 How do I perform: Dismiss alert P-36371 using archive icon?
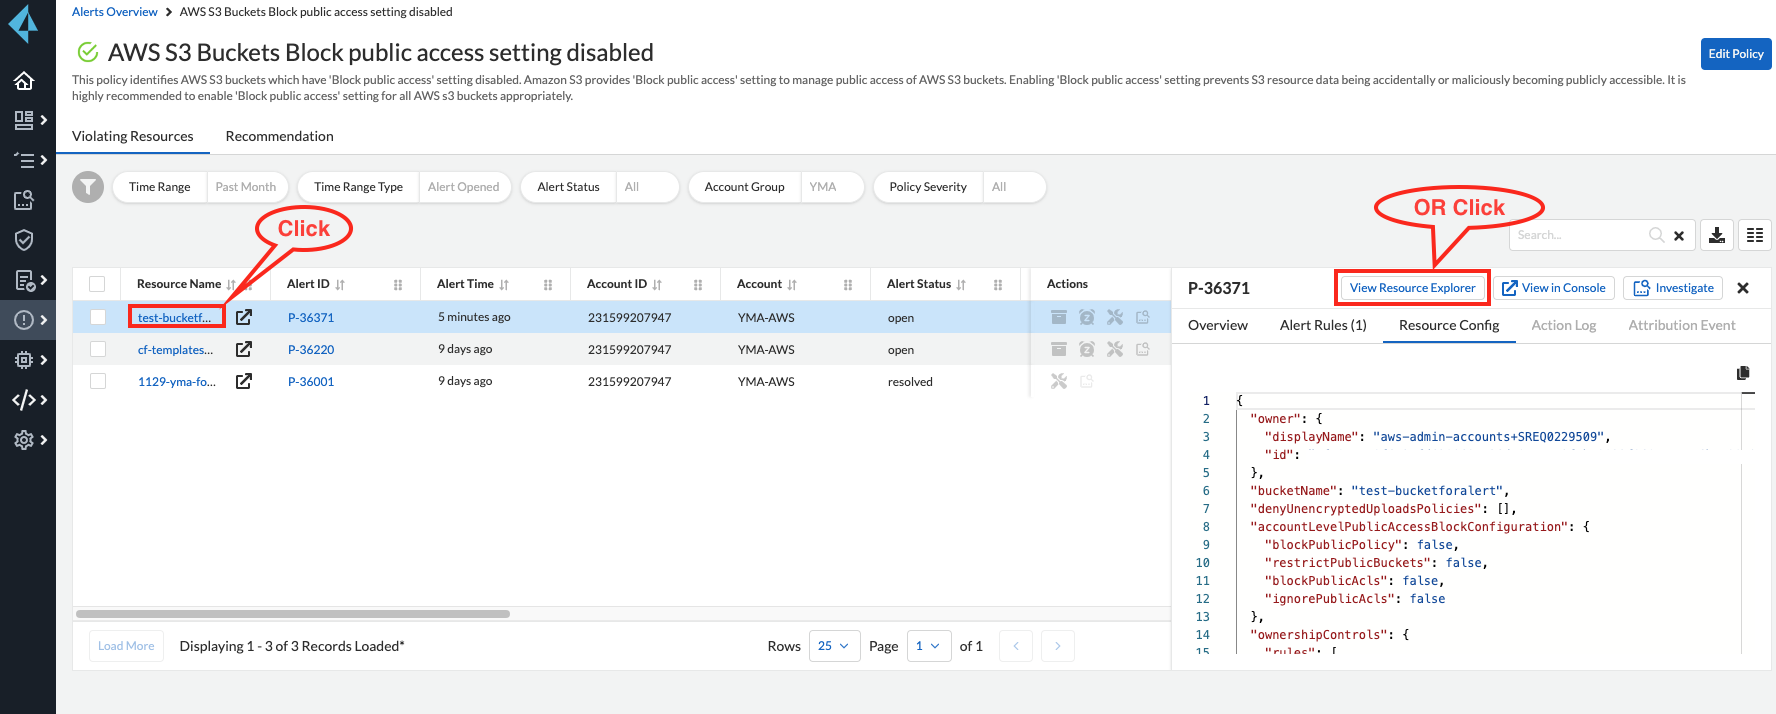(x=1058, y=317)
